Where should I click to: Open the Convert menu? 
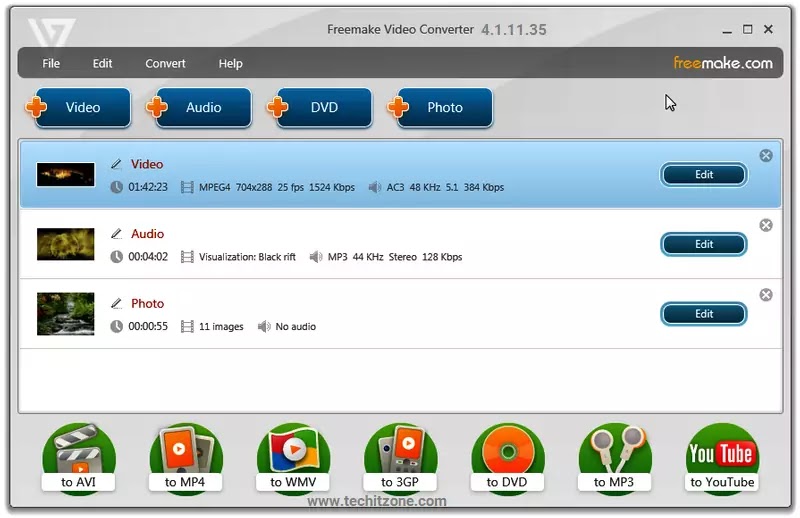tap(165, 63)
